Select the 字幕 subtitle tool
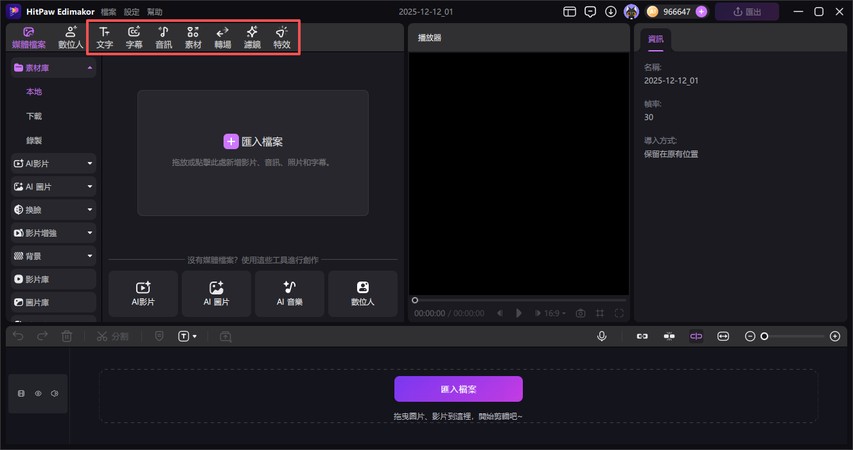Screen dimensions: 853x450 [x=134, y=38]
